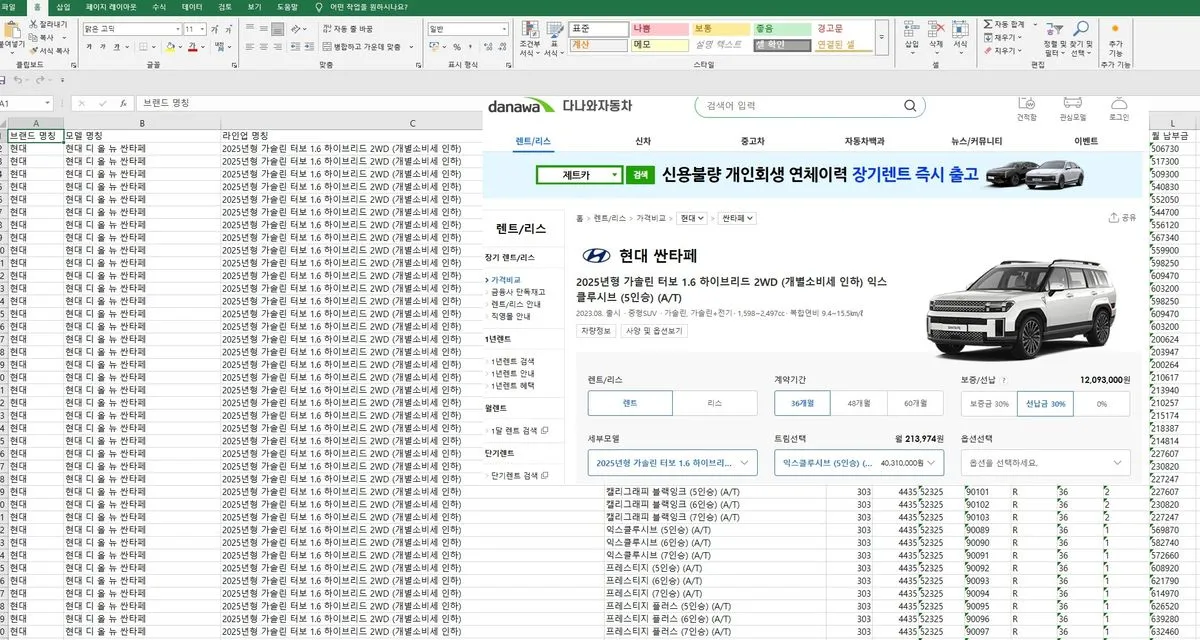This screenshot has height=640, width=1200.
Task: Open the 공유 share icon on the car page
Action: pyautogui.click(x=1114, y=217)
